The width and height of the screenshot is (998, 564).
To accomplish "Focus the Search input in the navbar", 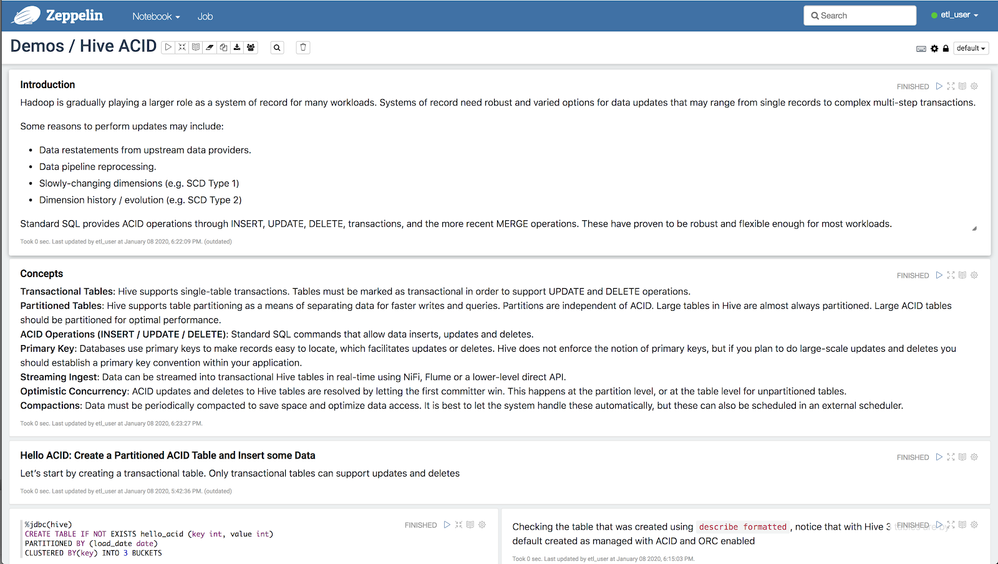I will pyautogui.click(x=860, y=15).
